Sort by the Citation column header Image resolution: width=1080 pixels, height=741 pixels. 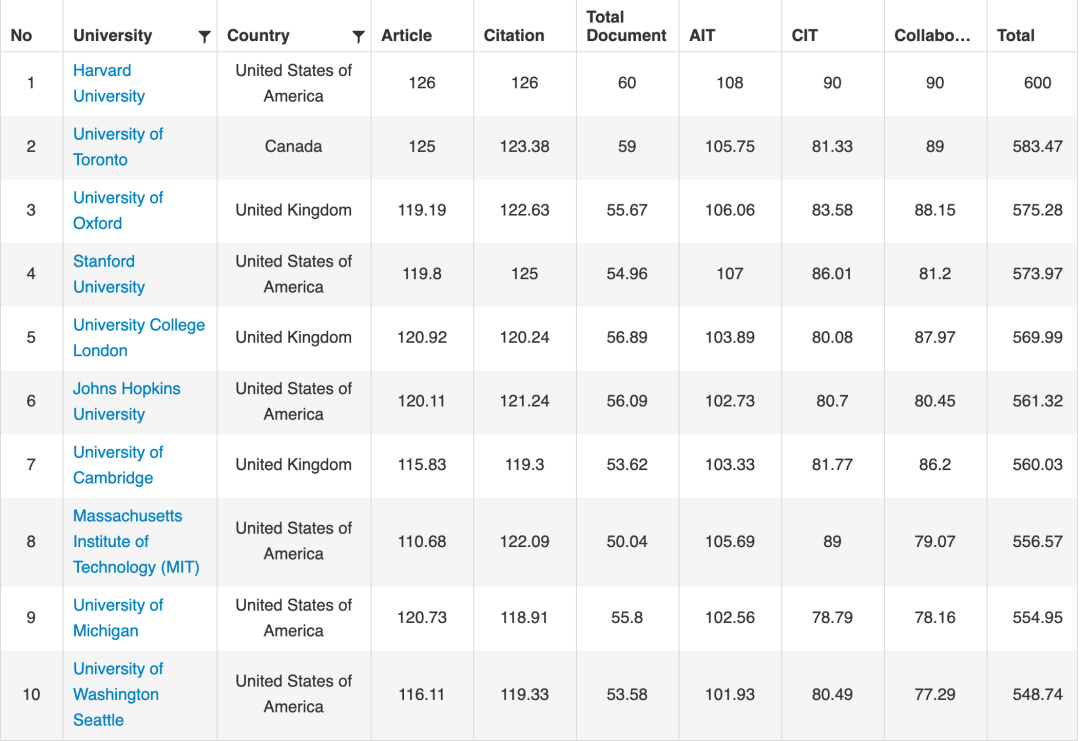[514, 36]
